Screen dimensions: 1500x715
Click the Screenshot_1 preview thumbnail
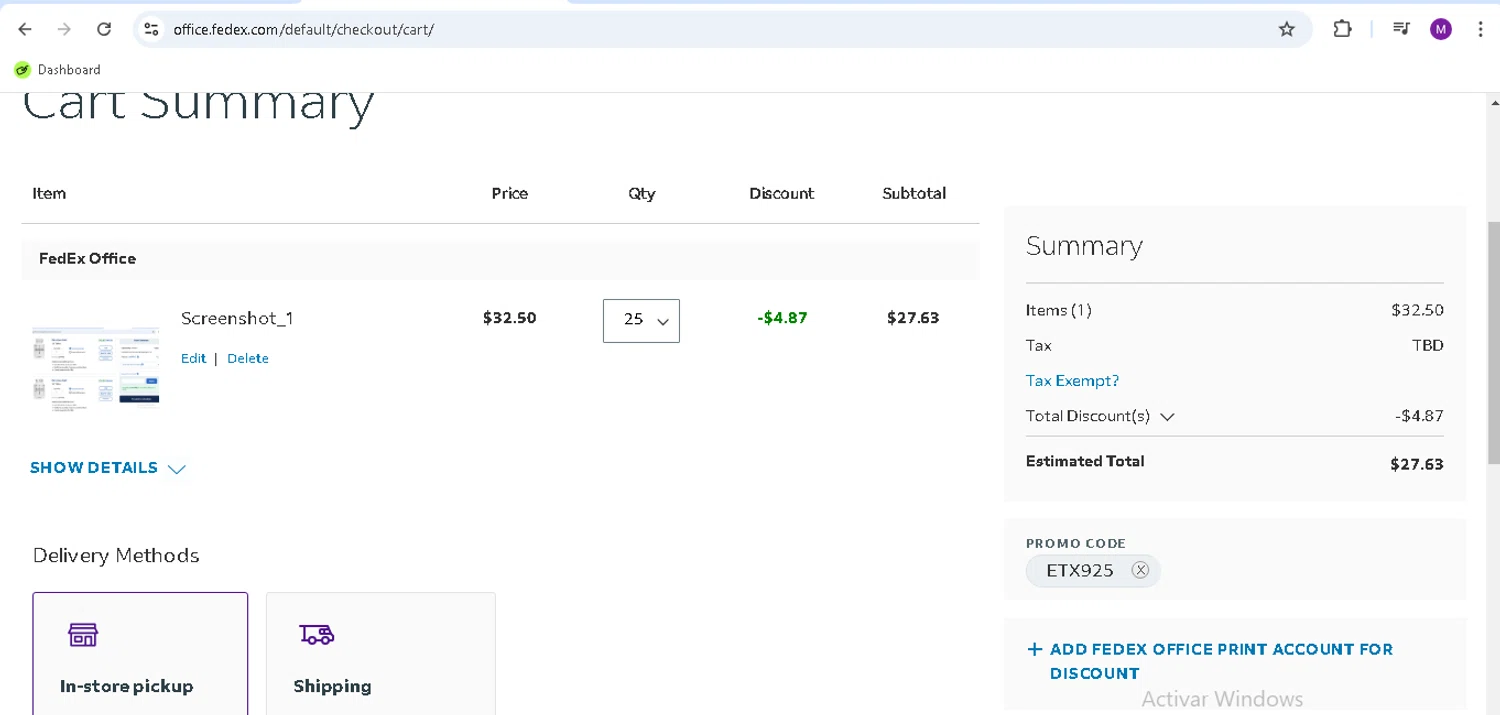96,365
